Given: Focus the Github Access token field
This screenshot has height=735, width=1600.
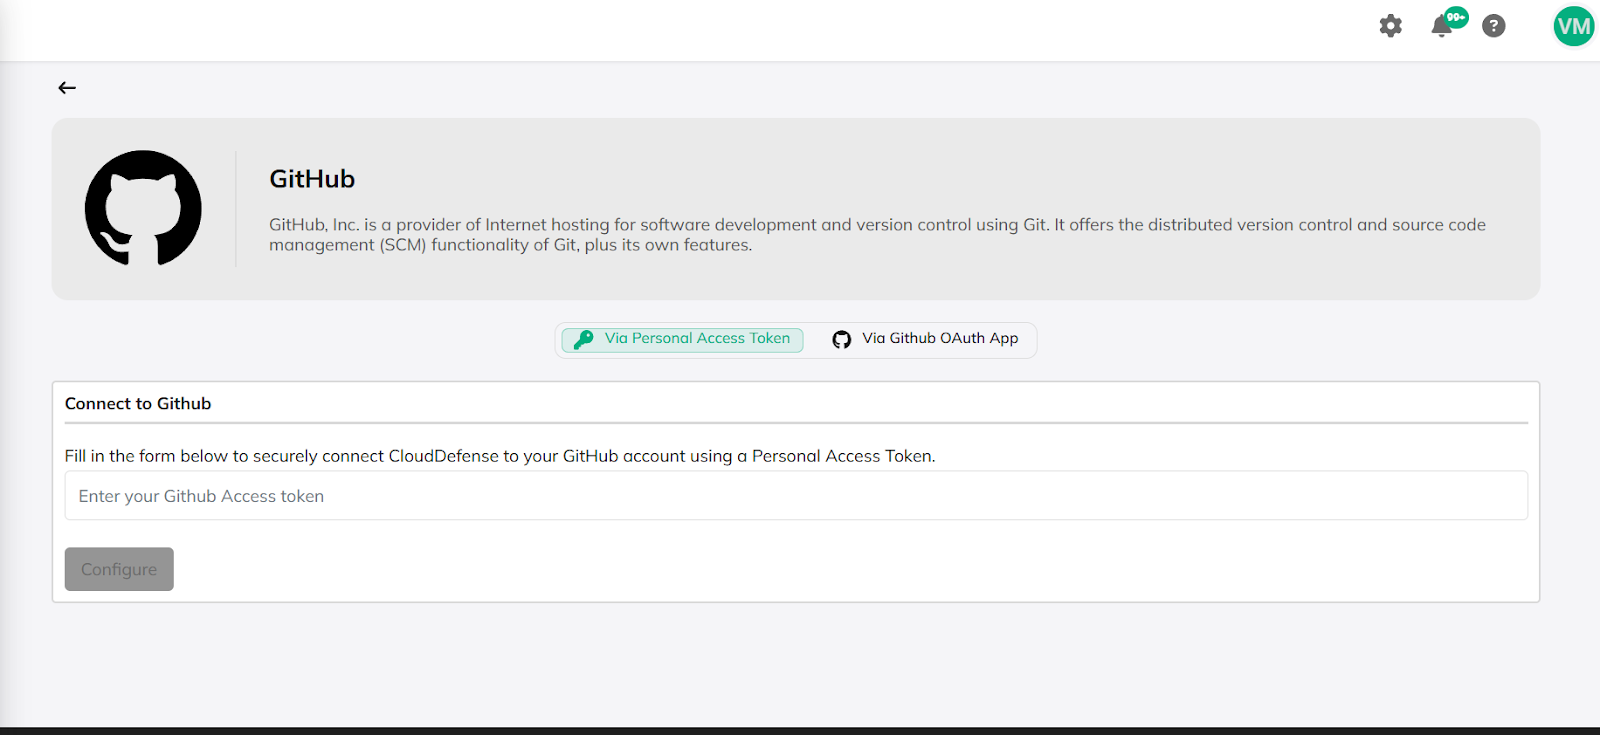Looking at the screenshot, I should coord(796,496).
